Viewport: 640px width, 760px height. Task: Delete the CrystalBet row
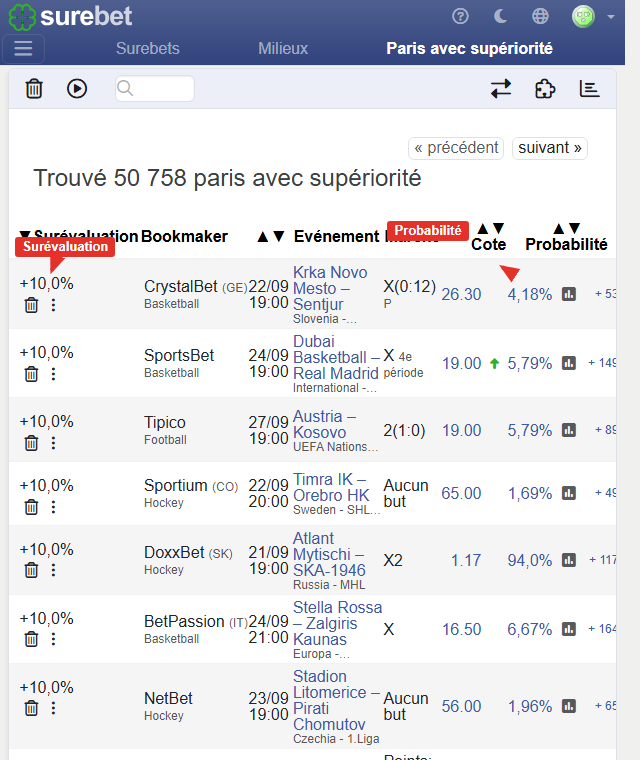point(32,305)
